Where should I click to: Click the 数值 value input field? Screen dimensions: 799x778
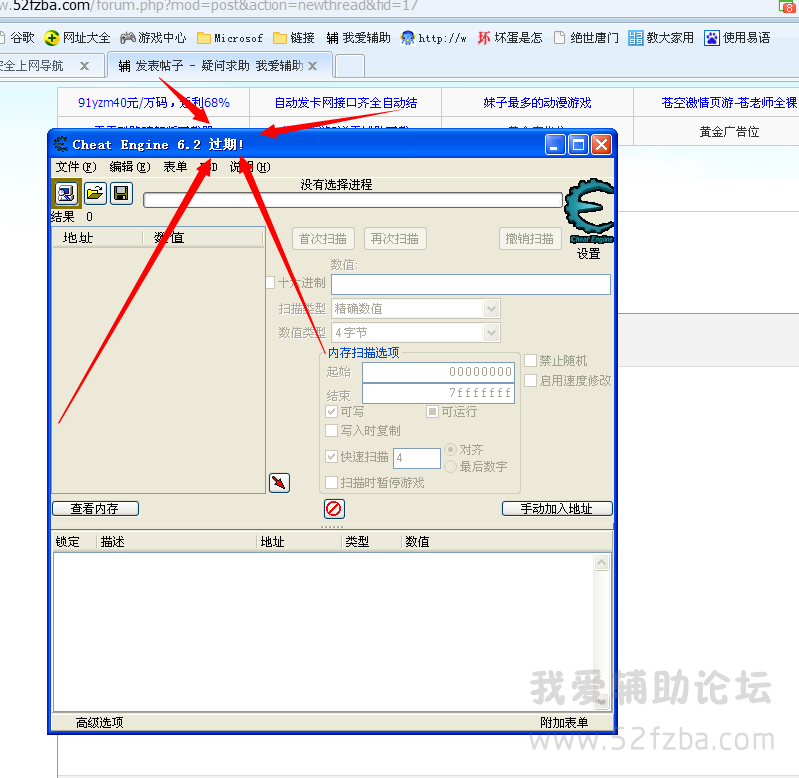(471, 284)
